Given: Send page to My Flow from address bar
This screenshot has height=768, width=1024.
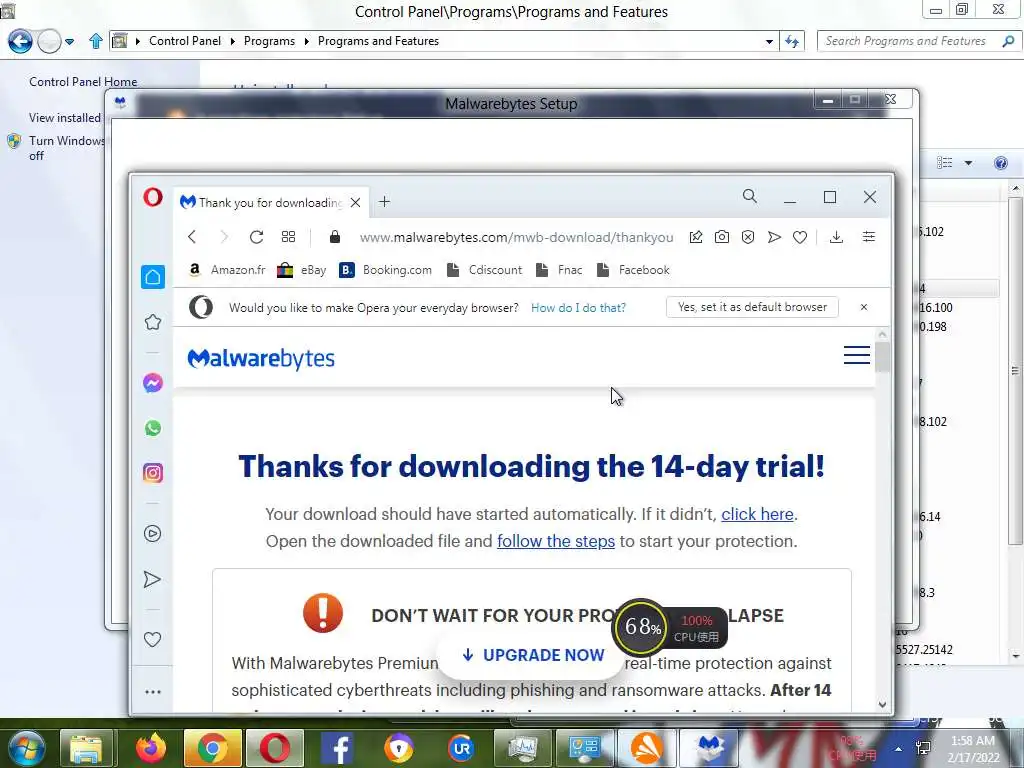Looking at the screenshot, I should click(774, 237).
